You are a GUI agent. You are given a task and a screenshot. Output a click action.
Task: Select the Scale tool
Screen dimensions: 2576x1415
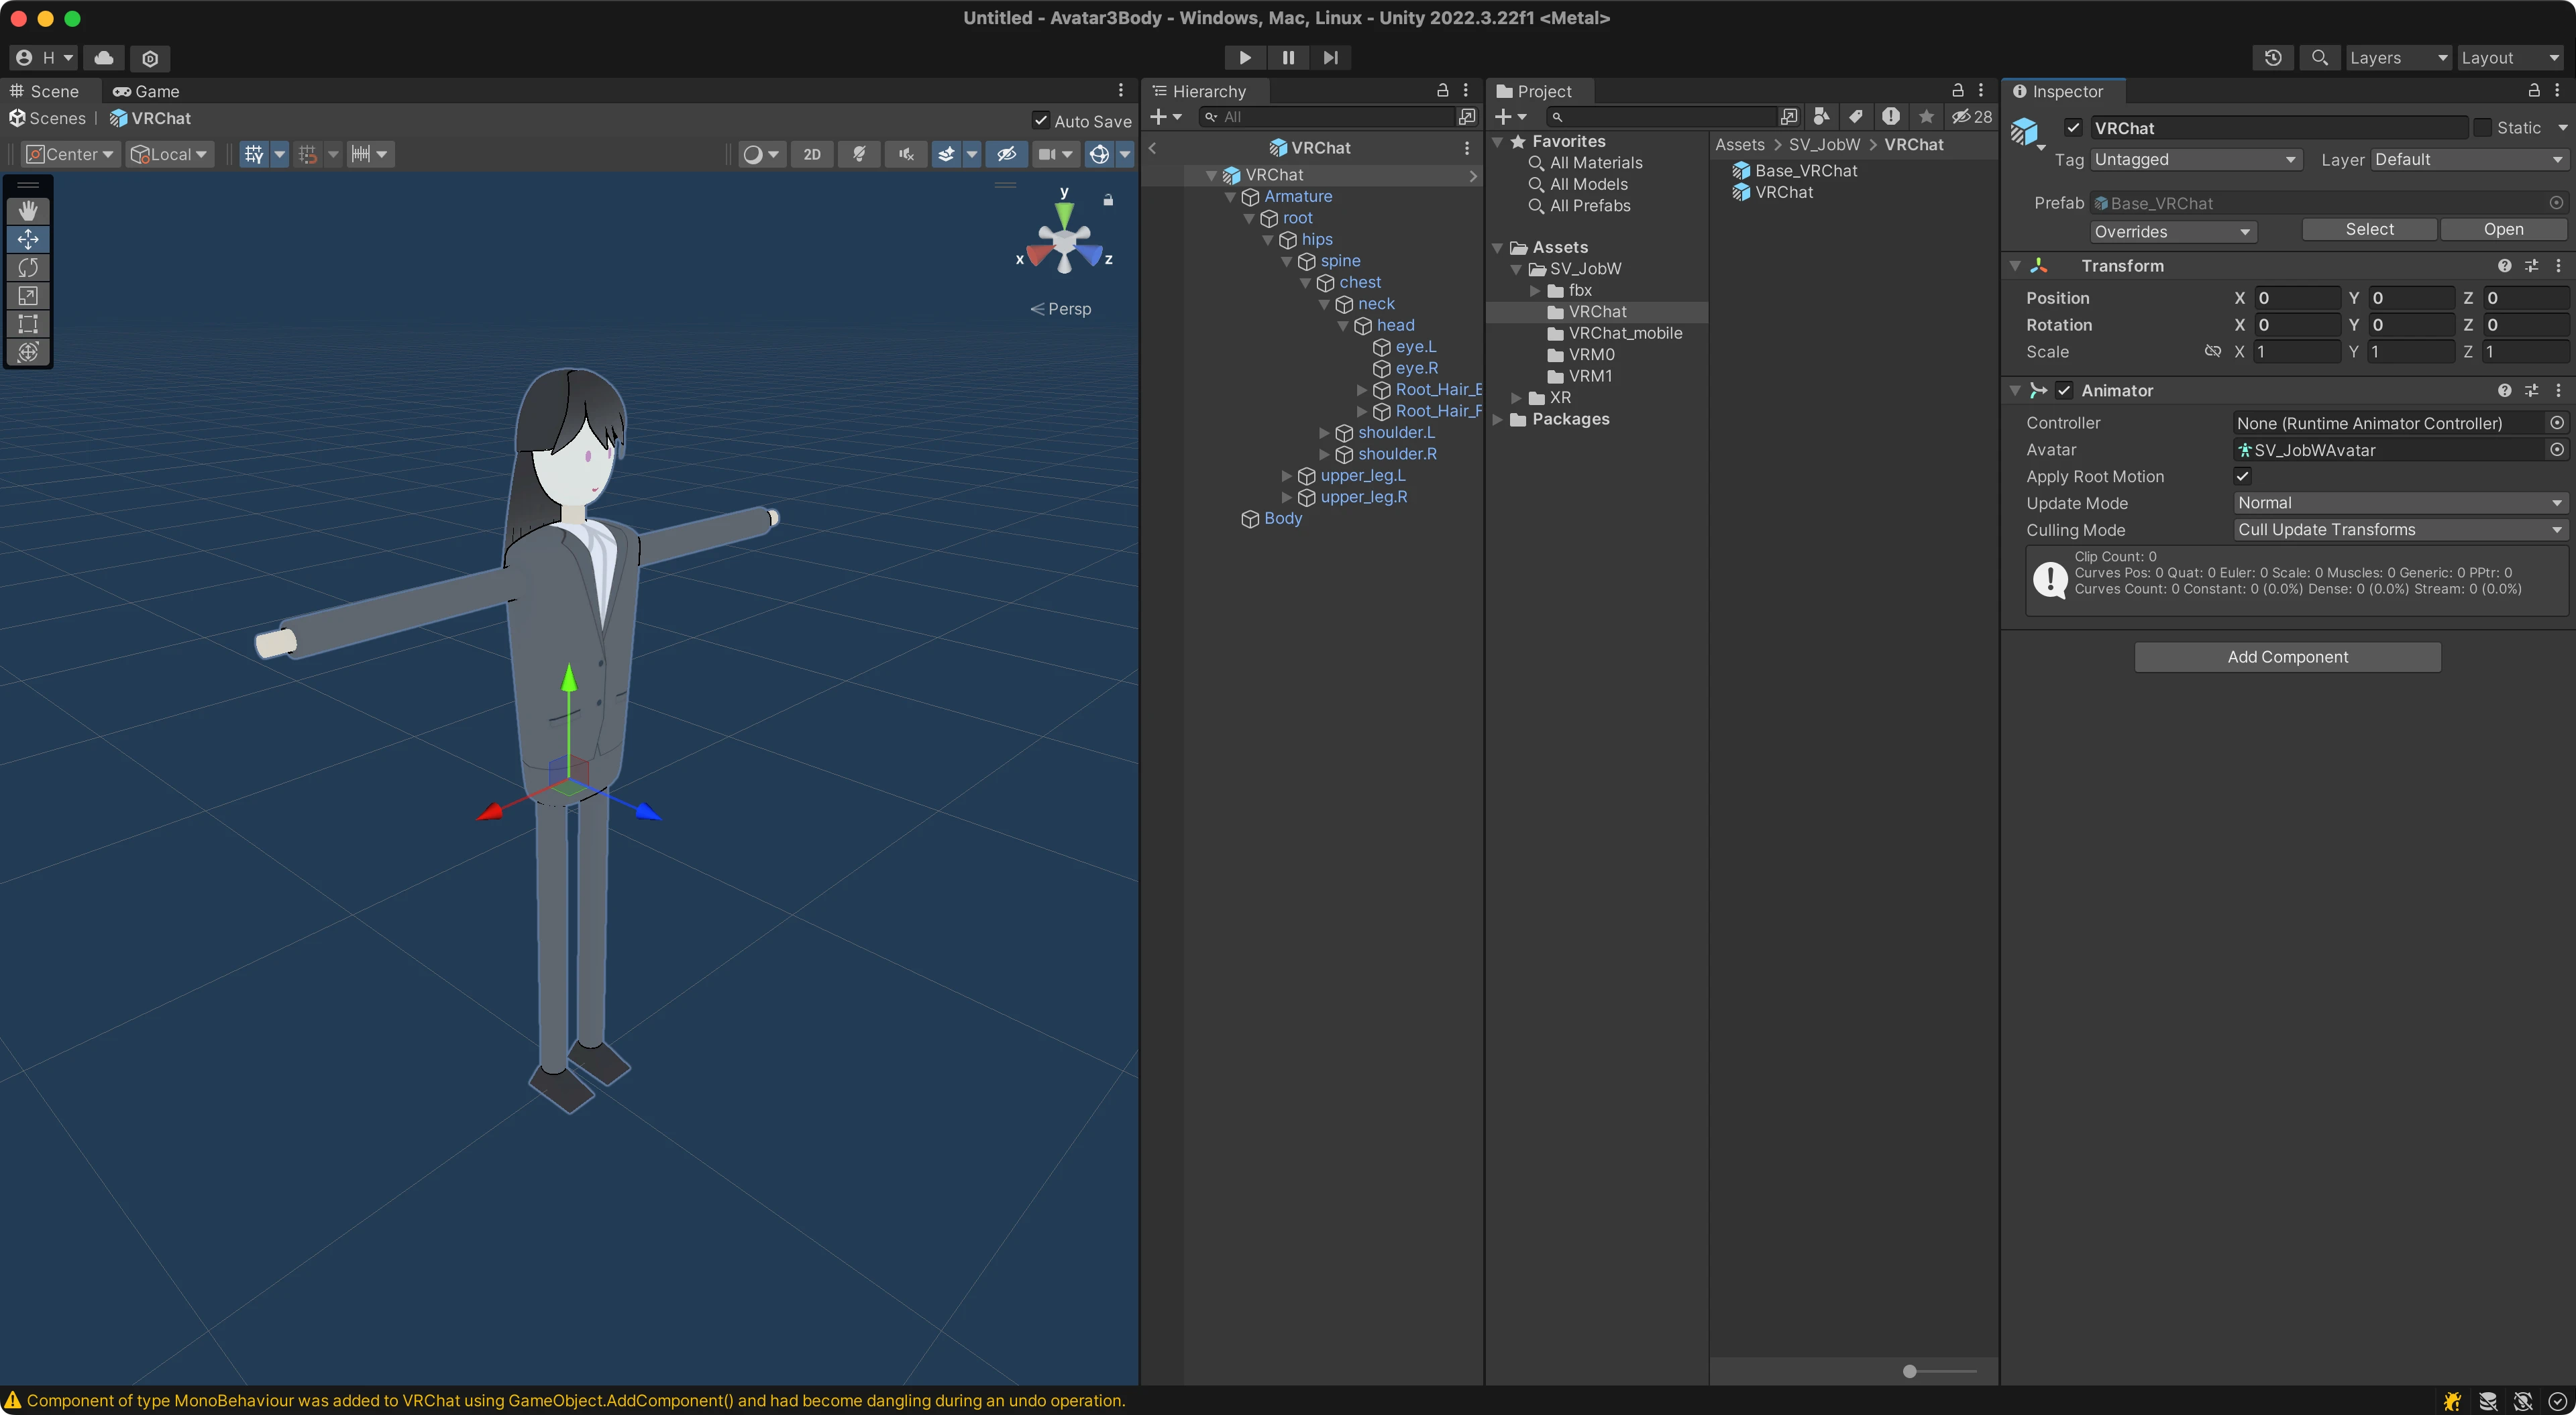pos(28,295)
